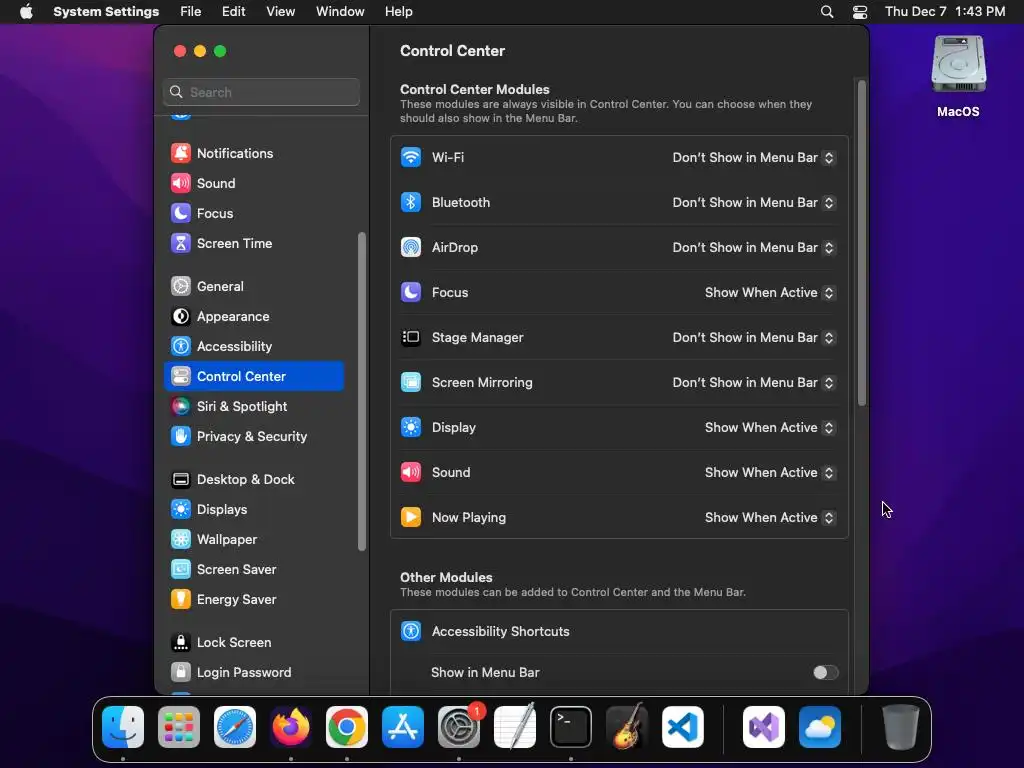The height and width of the screenshot is (768, 1024).
Task: Open Lock Screen settings
Action: tap(253, 643)
